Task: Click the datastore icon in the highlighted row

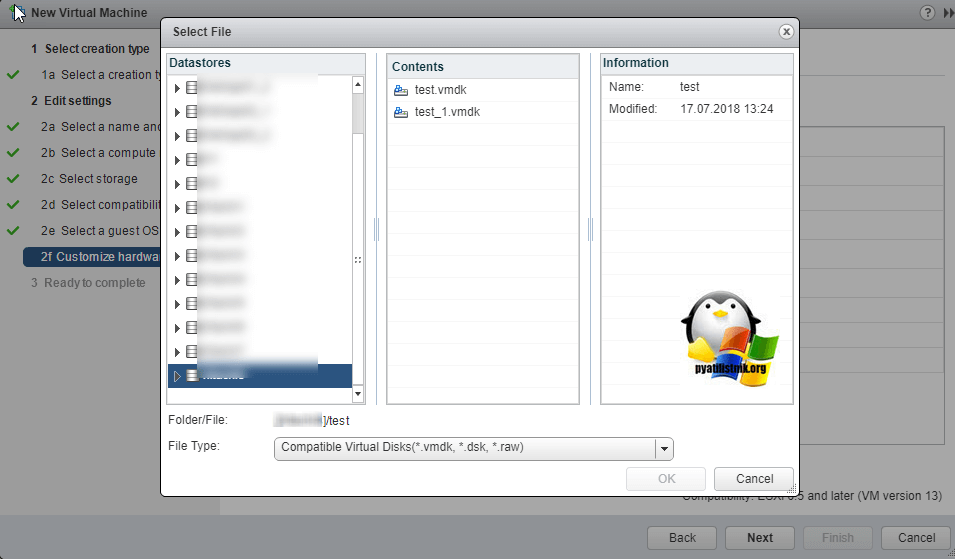Action: (x=192, y=376)
